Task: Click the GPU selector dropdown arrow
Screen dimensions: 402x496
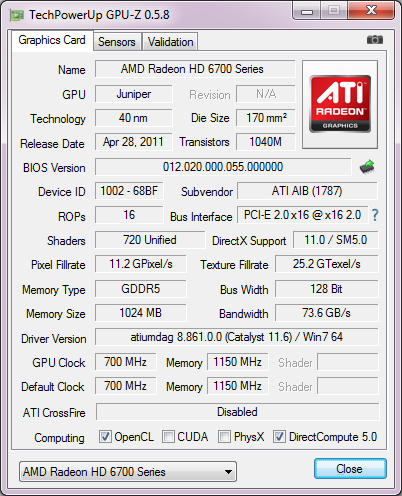Action: 228,472
